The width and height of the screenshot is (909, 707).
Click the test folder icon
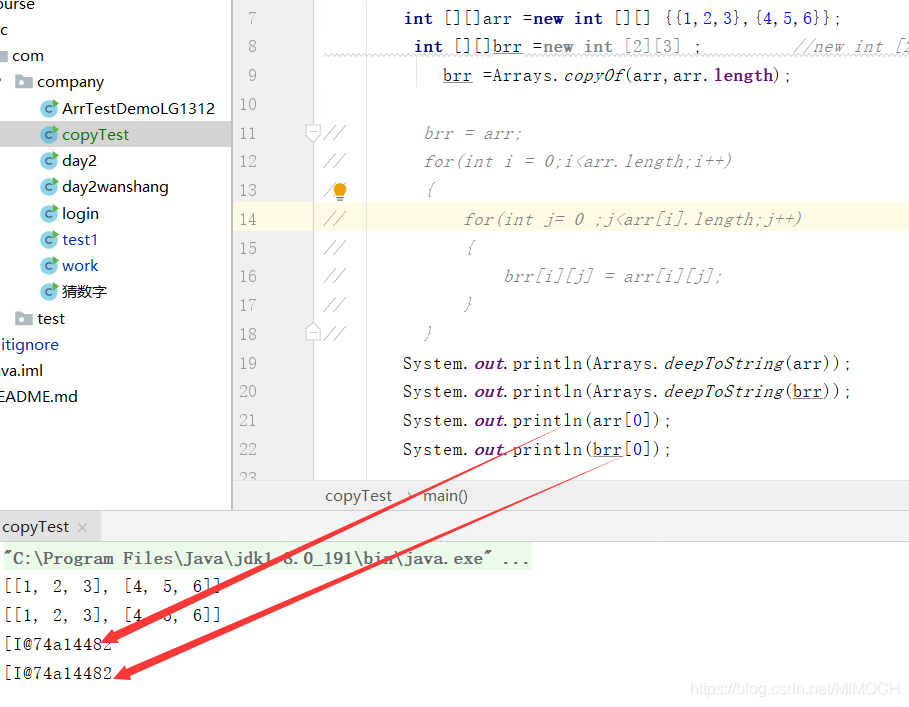24,319
